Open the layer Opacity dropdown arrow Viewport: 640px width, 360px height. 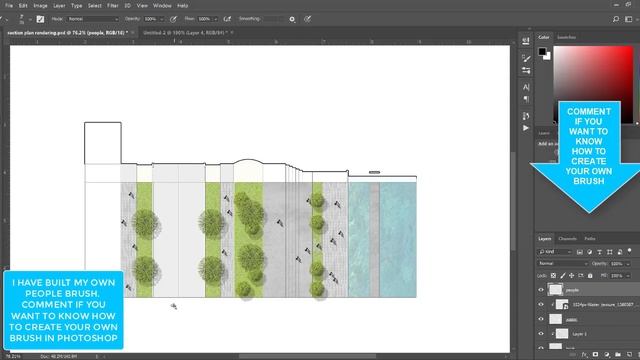[628, 264]
